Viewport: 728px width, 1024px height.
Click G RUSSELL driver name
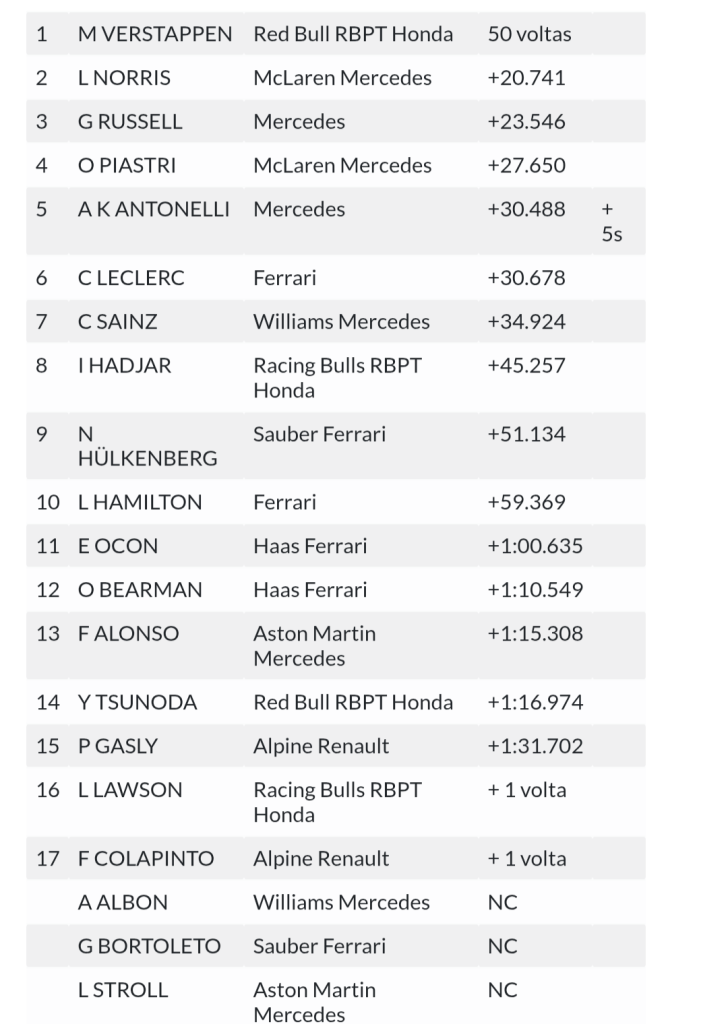click(130, 122)
